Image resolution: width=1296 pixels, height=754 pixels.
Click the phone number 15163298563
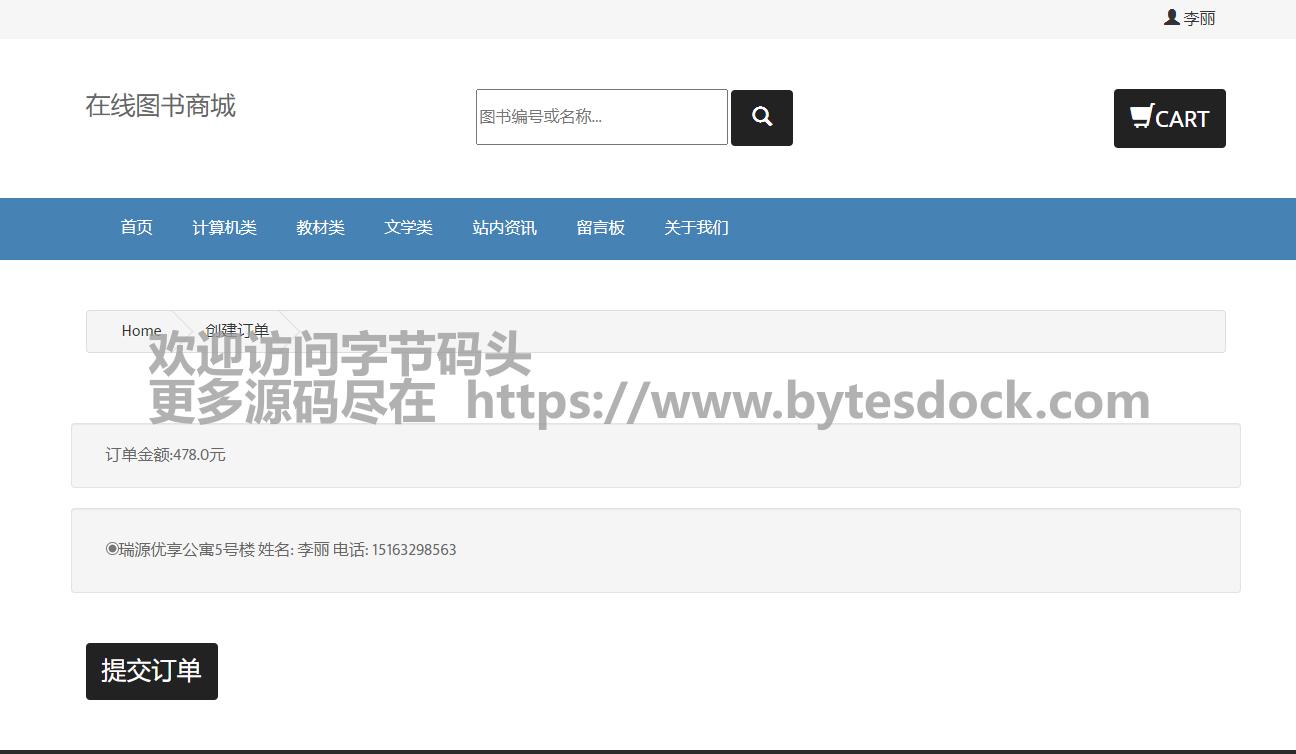click(x=414, y=550)
